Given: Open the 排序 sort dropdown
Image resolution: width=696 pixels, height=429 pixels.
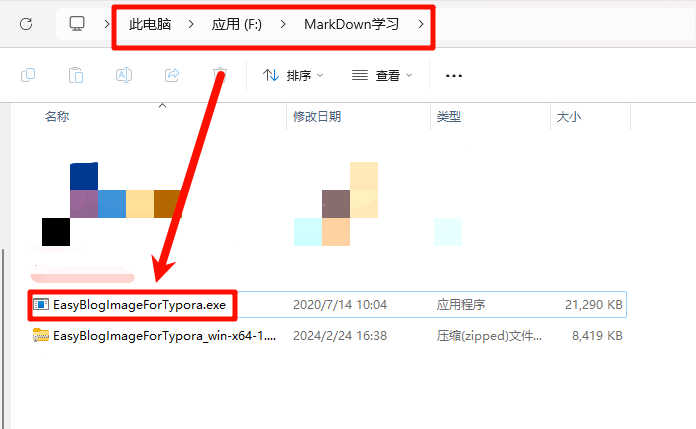Looking at the screenshot, I should click(x=293, y=75).
